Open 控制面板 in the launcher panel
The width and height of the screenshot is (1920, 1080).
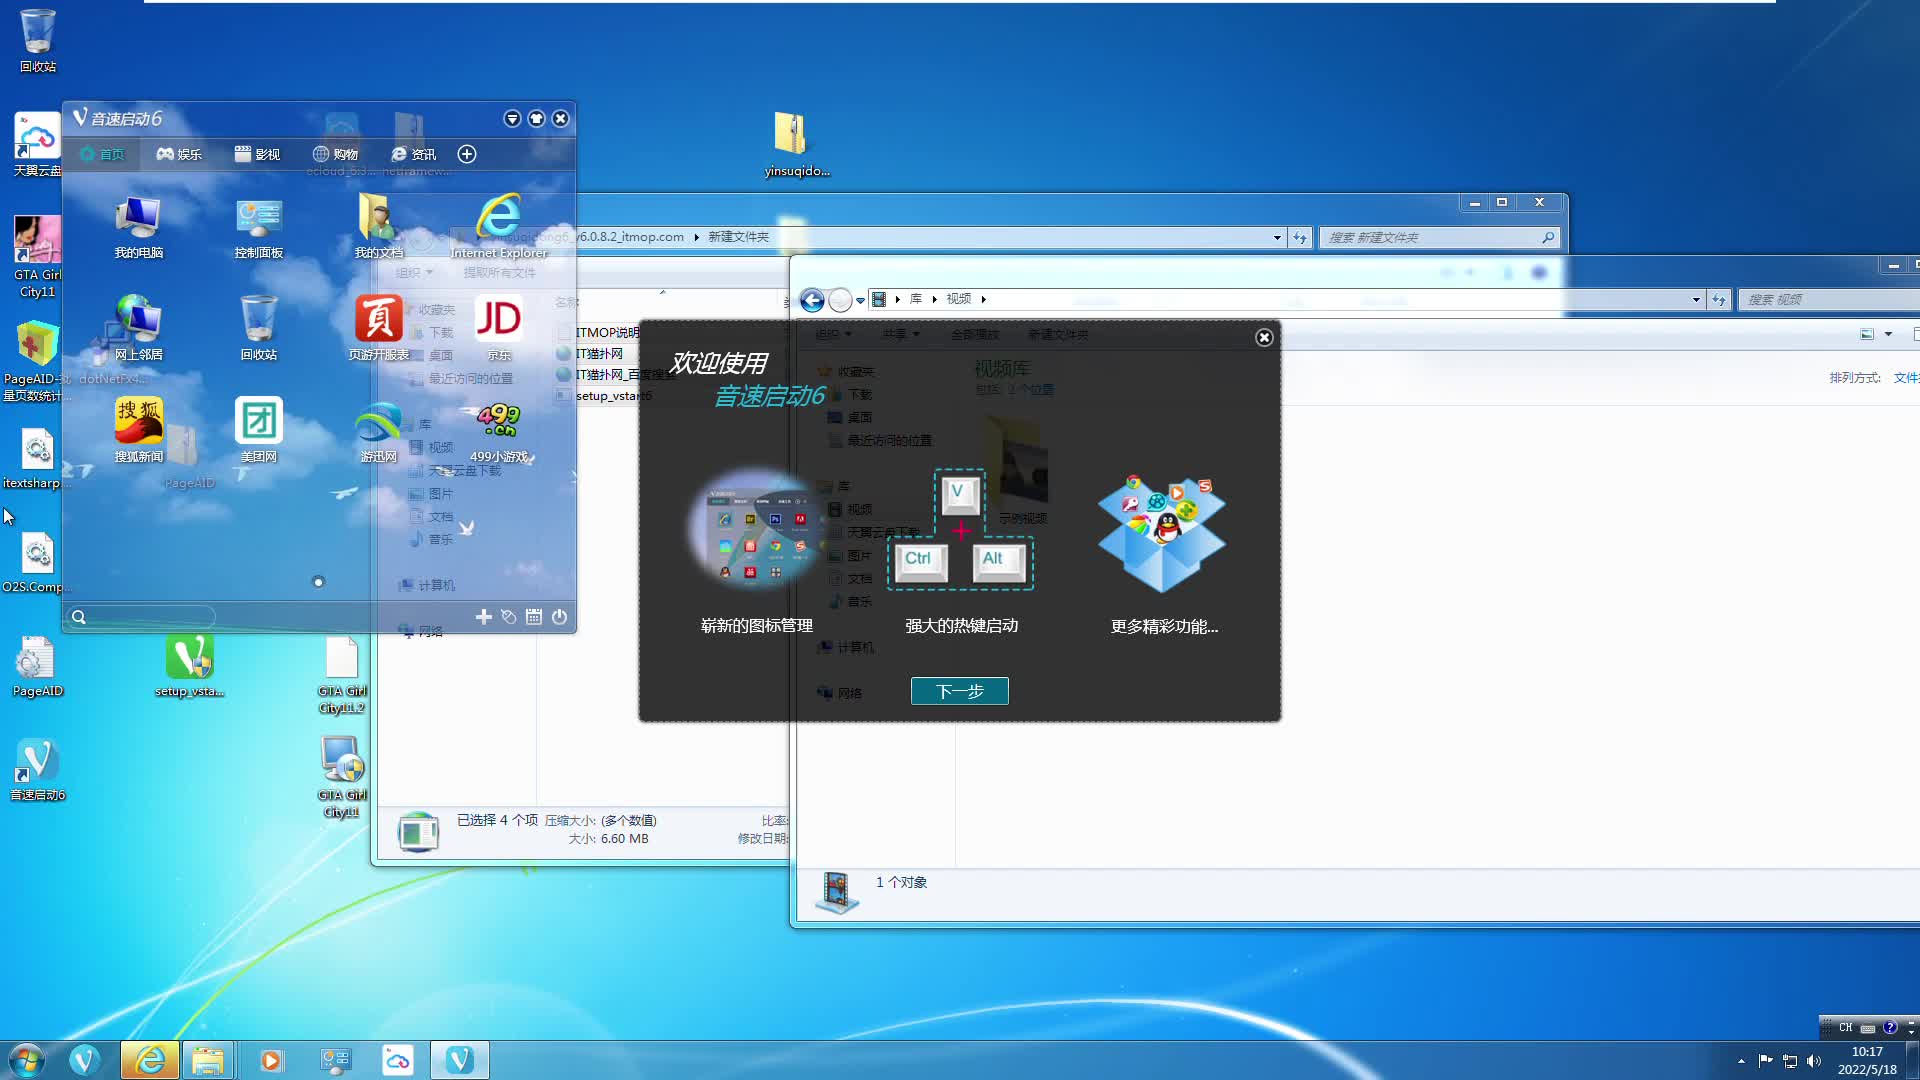pos(258,227)
